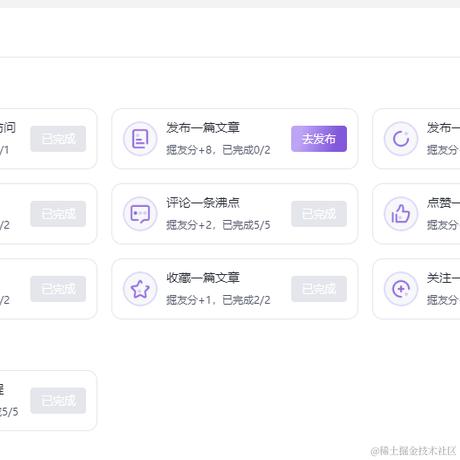The width and height of the screenshot is (460, 460).
Task: Click the 已完成 button in the 收藏一篇文章 card
Action: (x=319, y=289)
